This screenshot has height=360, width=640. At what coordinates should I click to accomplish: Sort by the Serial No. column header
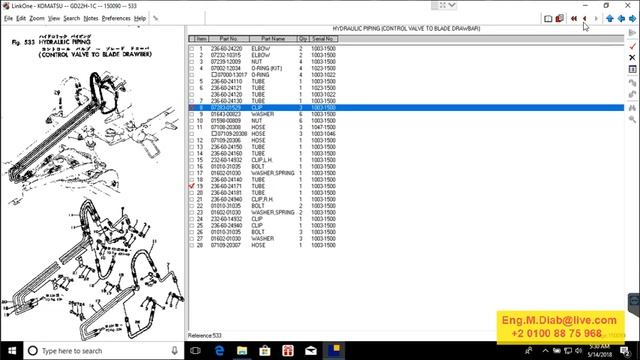coord(323,39)
